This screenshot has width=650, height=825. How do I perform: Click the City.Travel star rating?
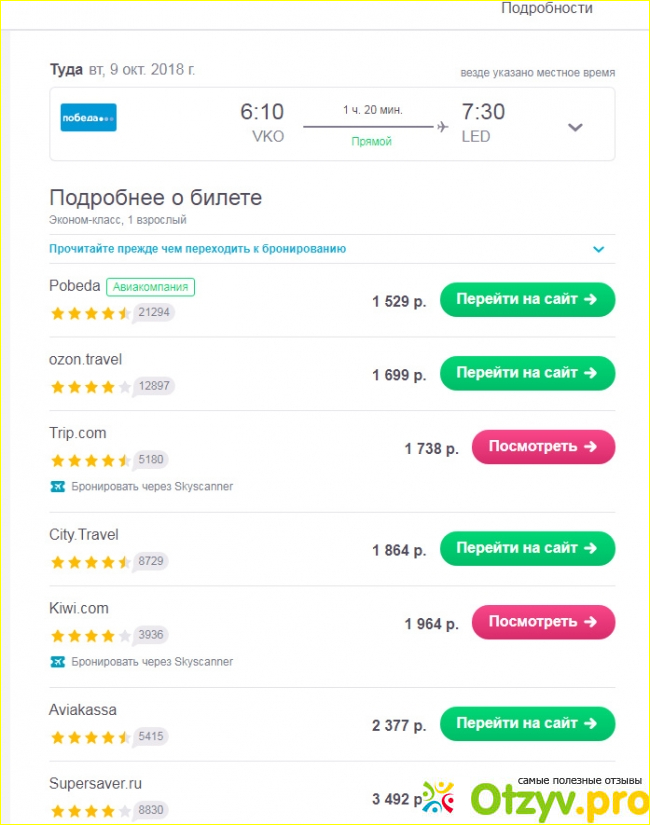pos(90,562)
